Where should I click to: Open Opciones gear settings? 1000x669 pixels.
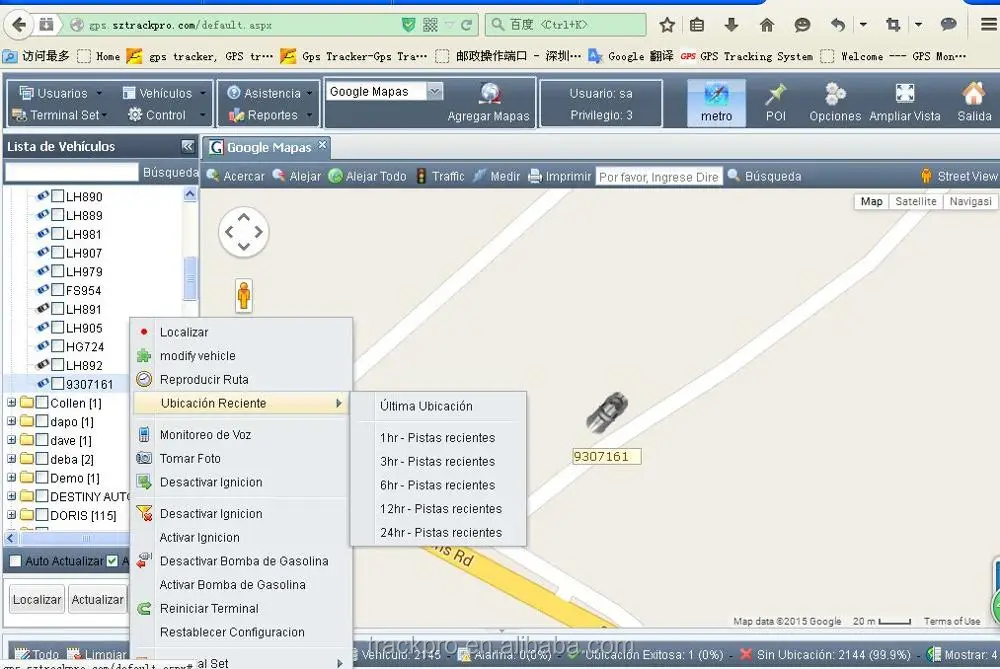point(835,95)
